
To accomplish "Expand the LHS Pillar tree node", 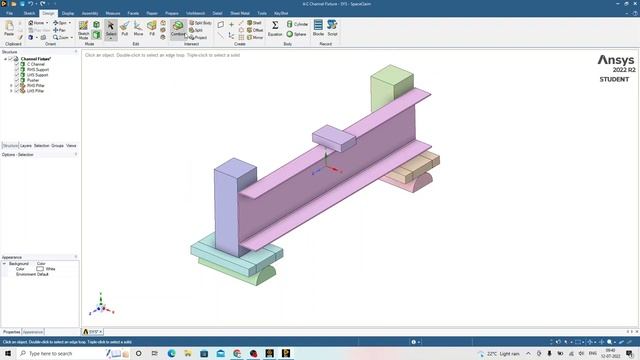I will [x=11, y=91].
